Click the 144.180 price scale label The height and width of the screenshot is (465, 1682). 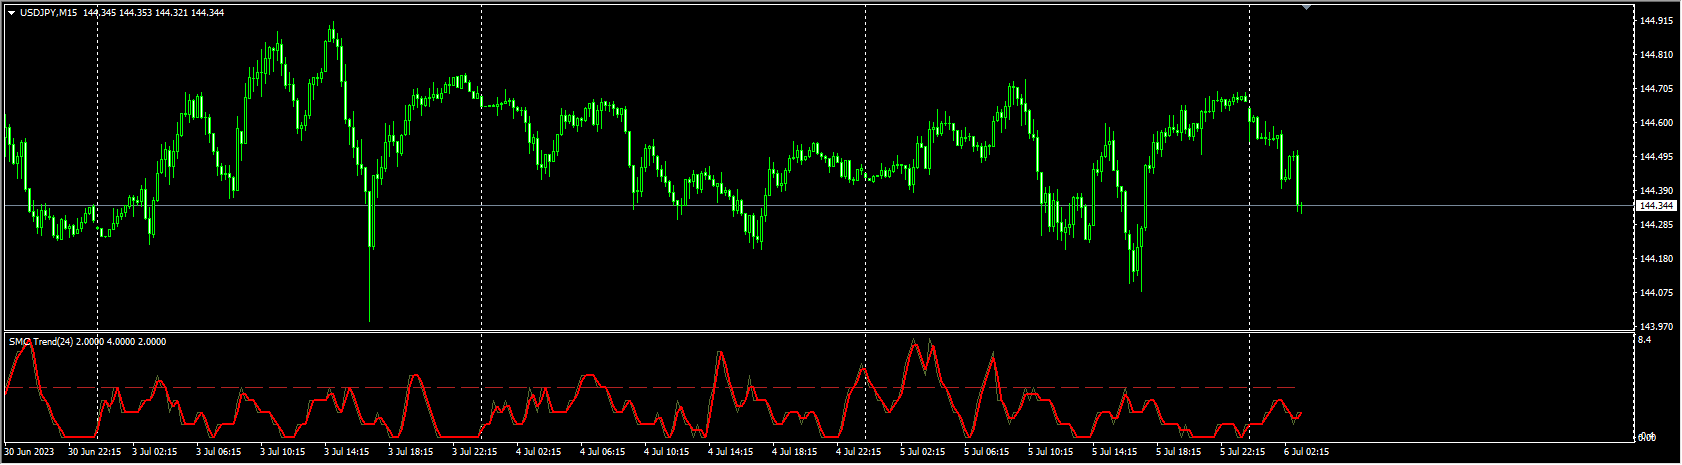(x=1657, y=258)
